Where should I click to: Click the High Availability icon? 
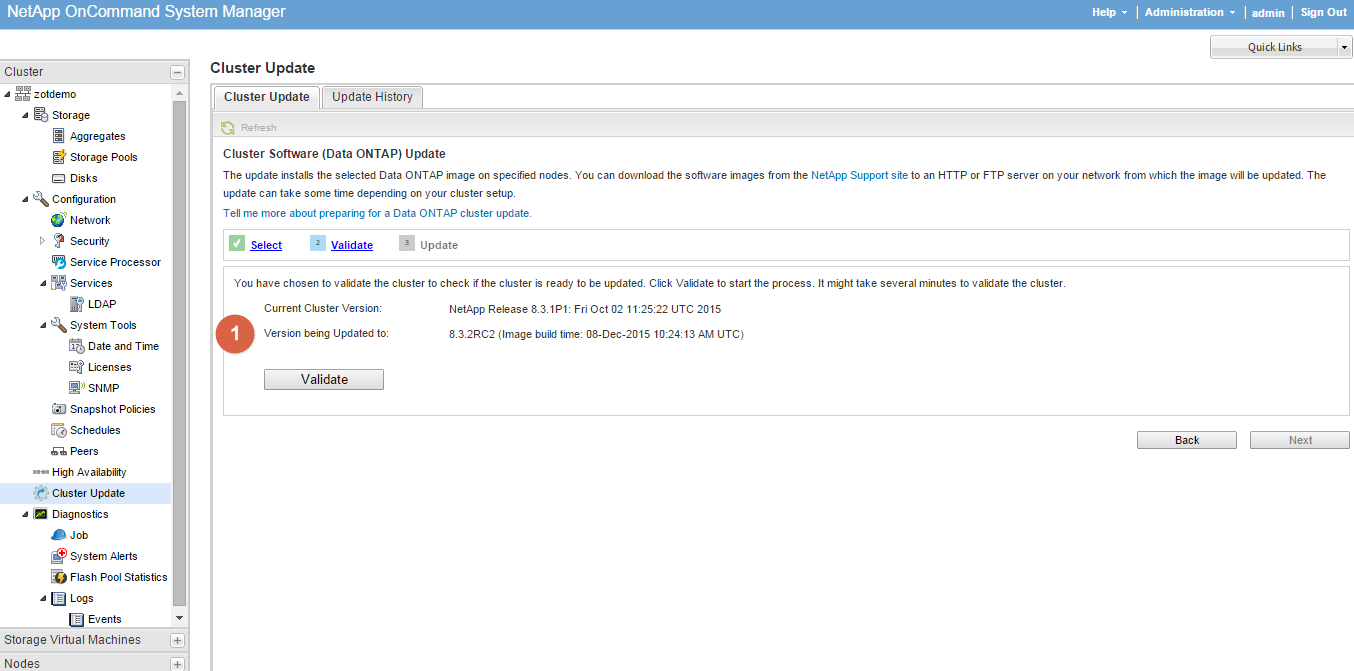[x=41, y=472]
